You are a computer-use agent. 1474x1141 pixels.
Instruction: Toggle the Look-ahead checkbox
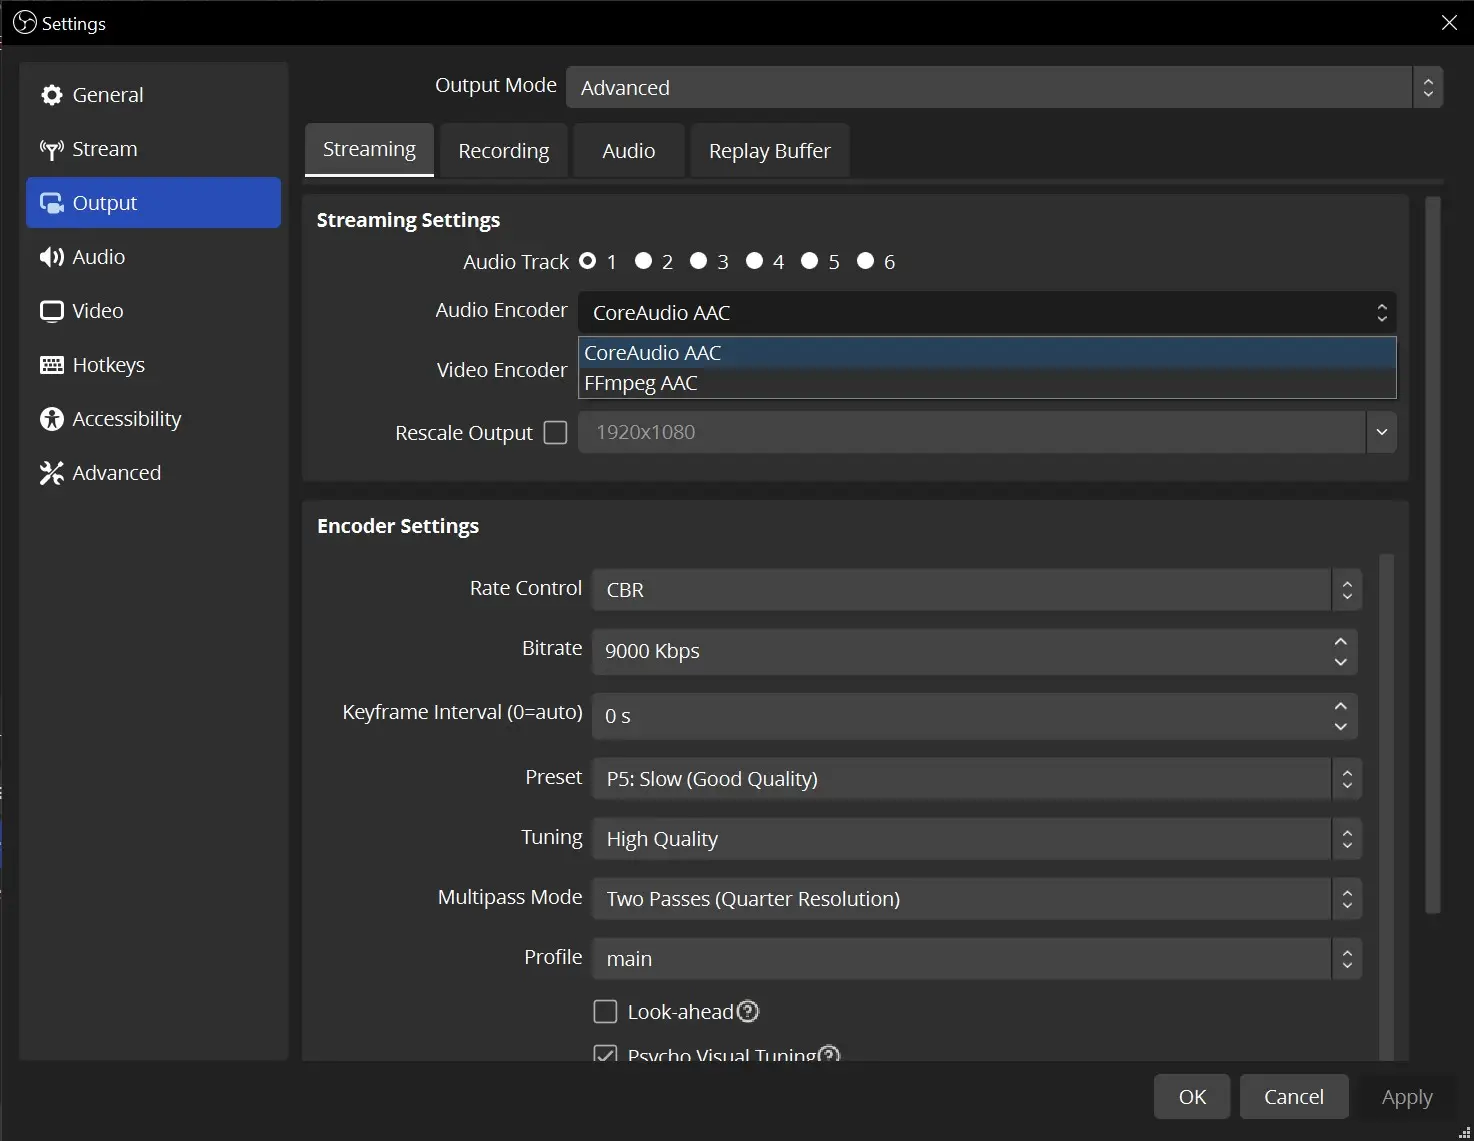coord(605,1011)
